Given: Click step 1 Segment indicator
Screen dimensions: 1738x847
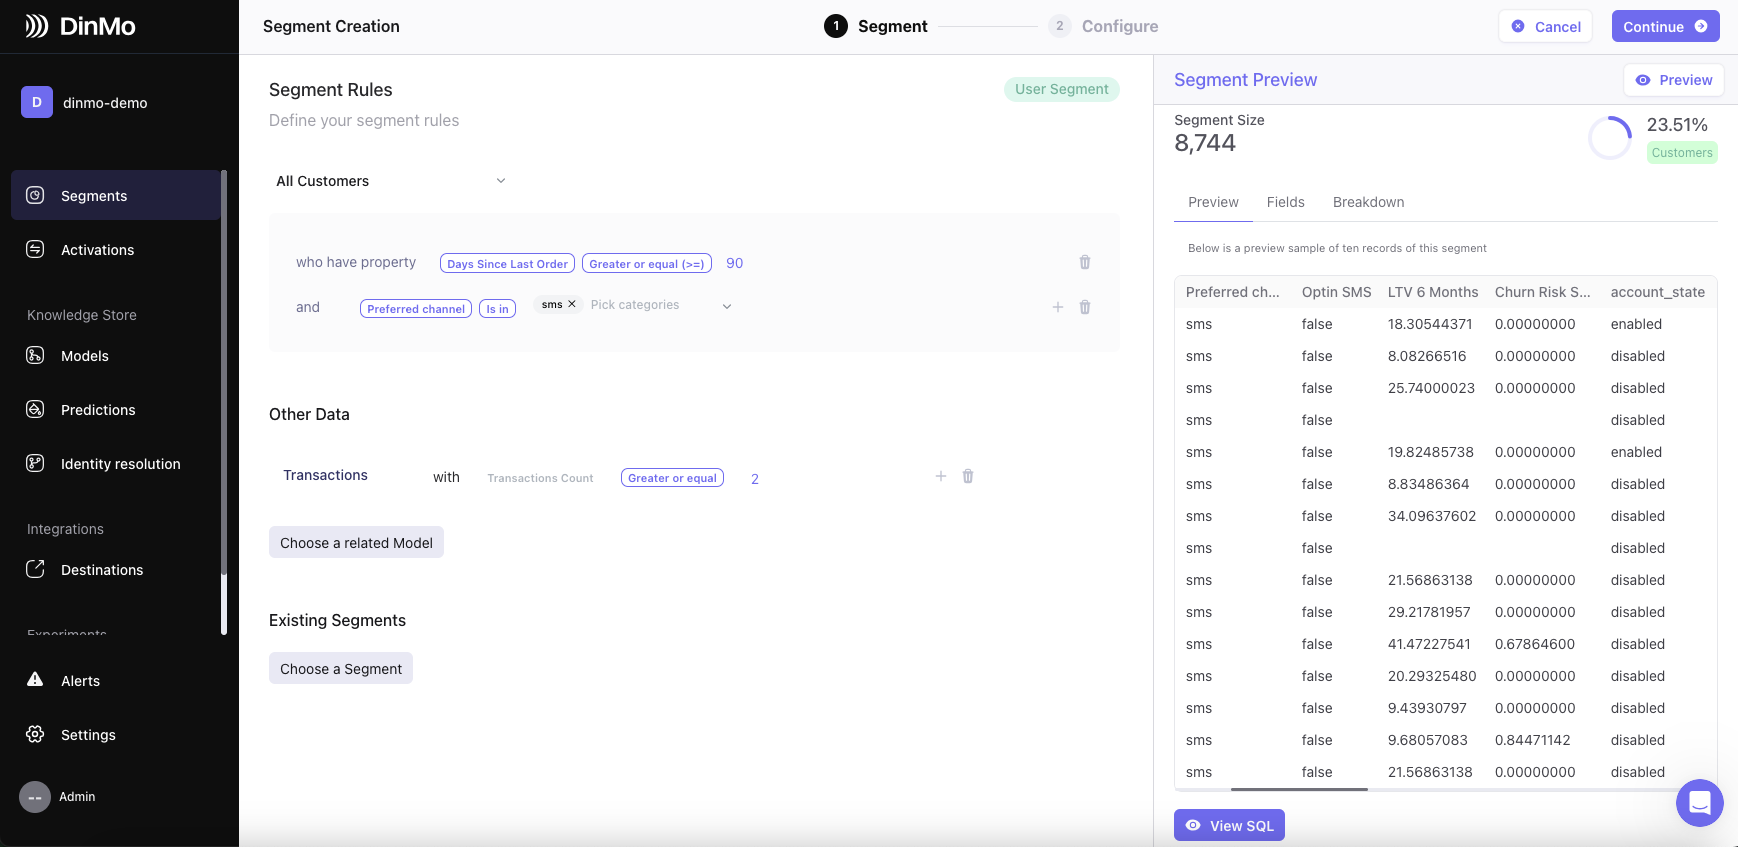Looking at the screenshot, I should (836, 26).
